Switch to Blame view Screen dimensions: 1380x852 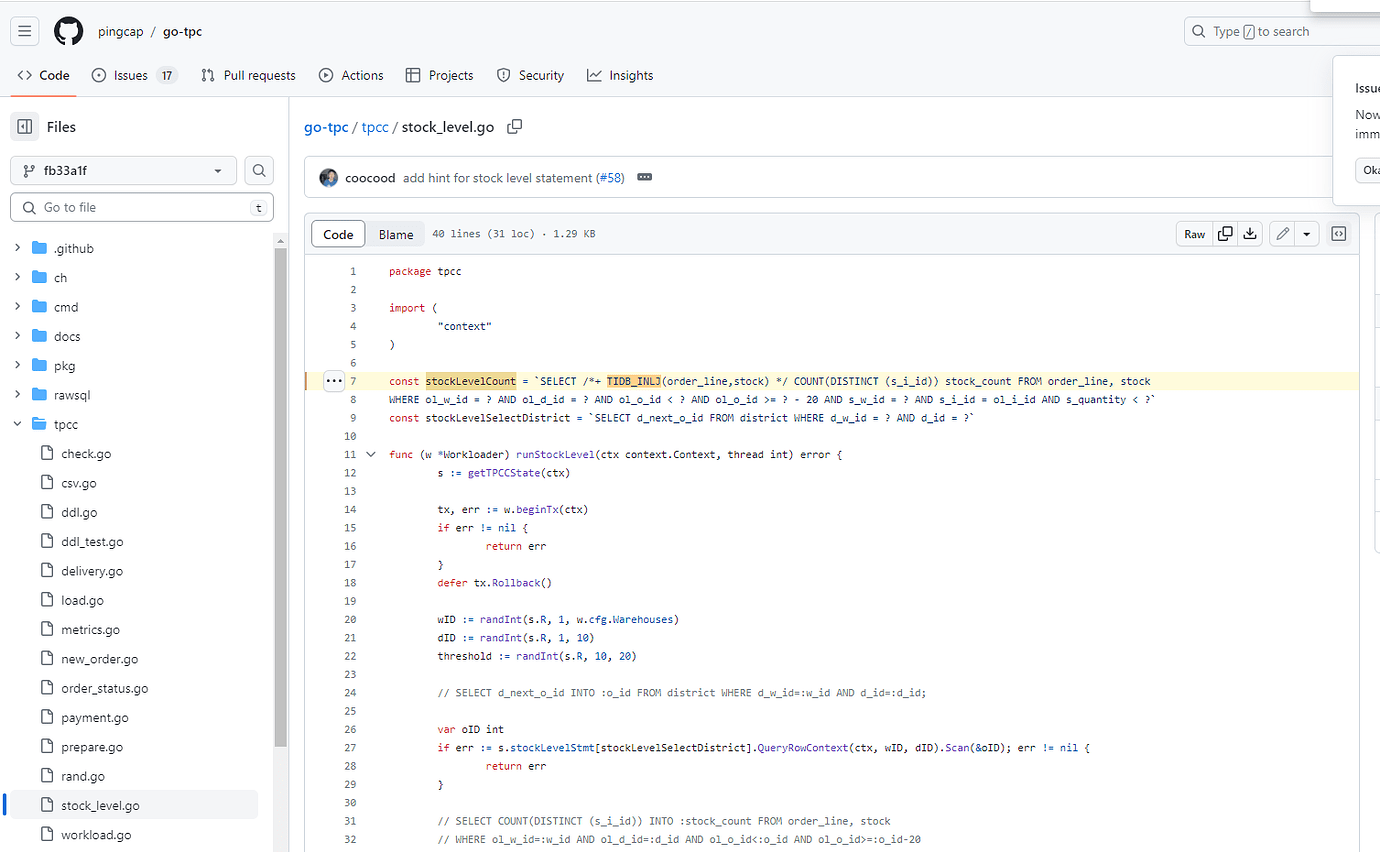pyautogui.click(x=396, y=234)
